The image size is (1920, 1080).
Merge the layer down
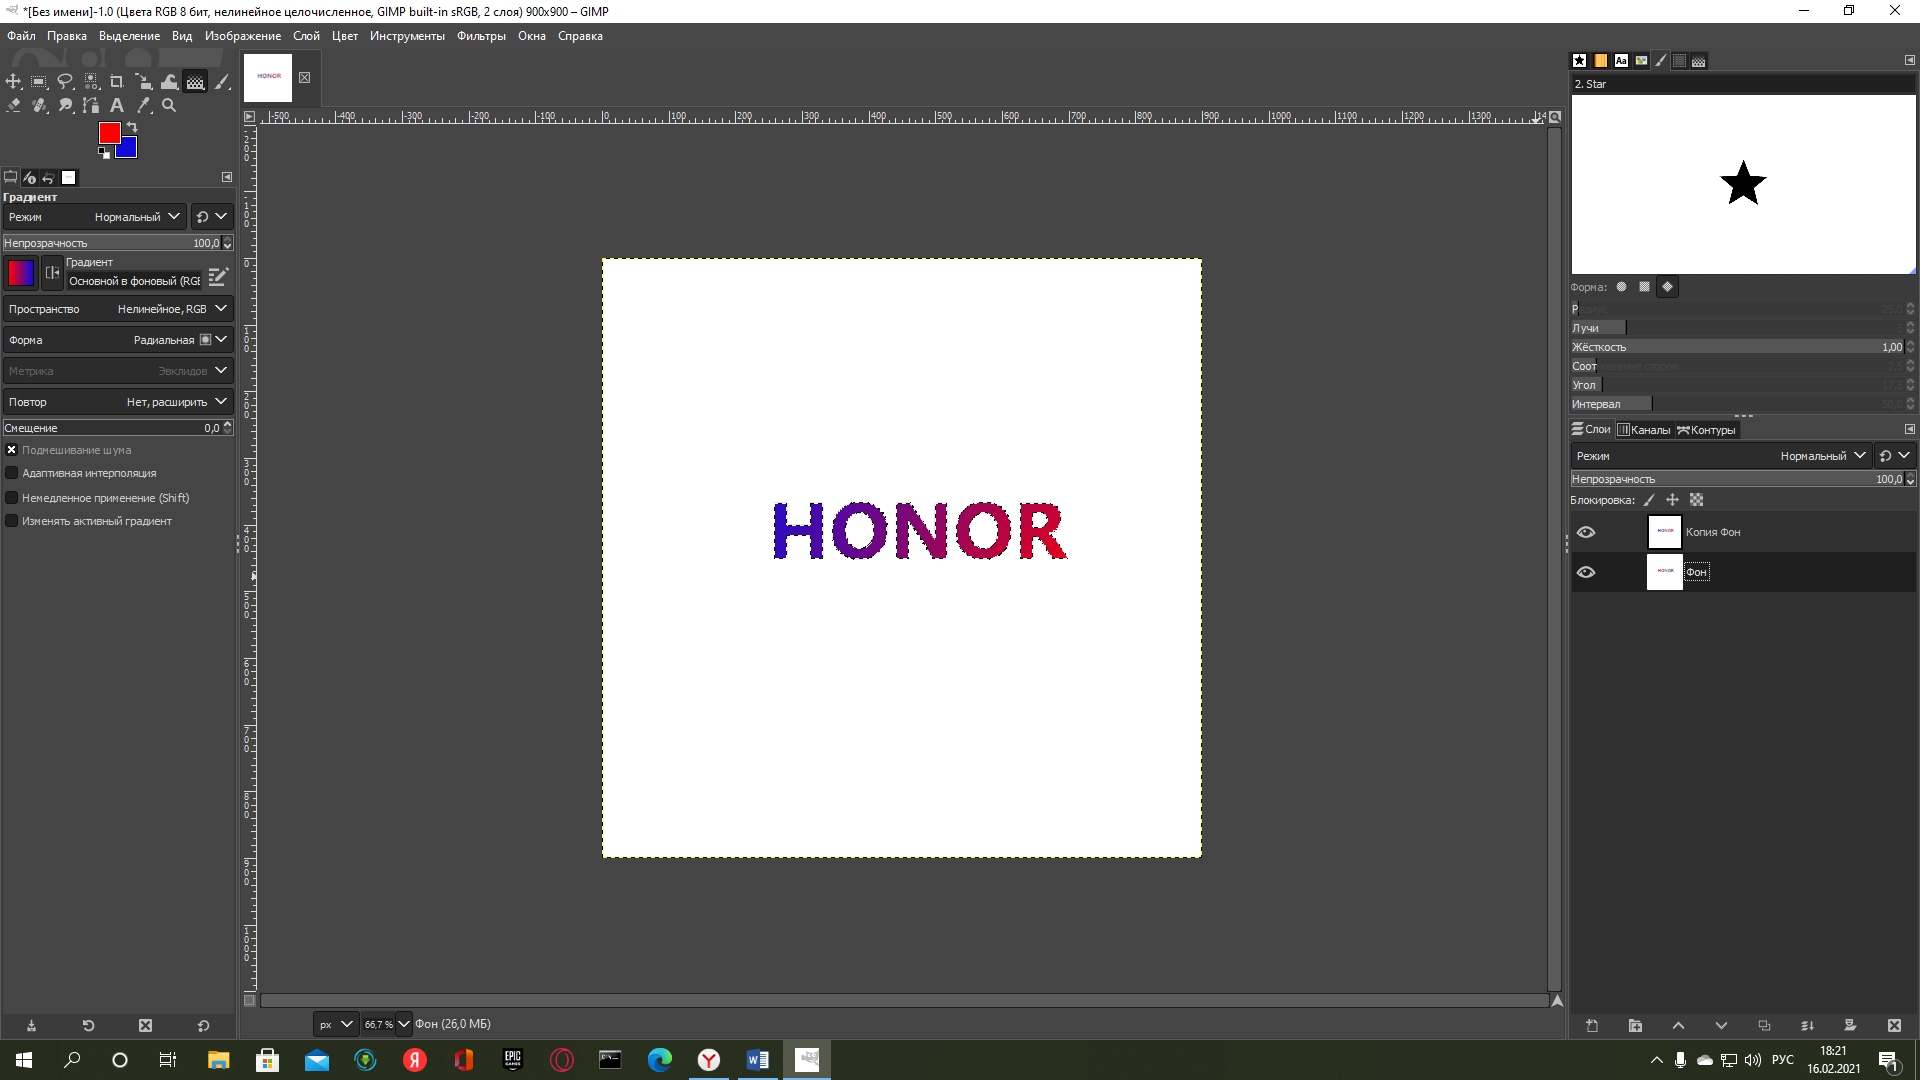(1807, 1026)
